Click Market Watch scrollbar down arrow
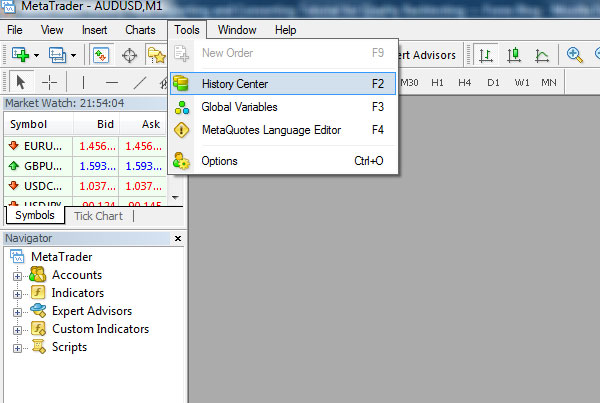 [175, 198]
